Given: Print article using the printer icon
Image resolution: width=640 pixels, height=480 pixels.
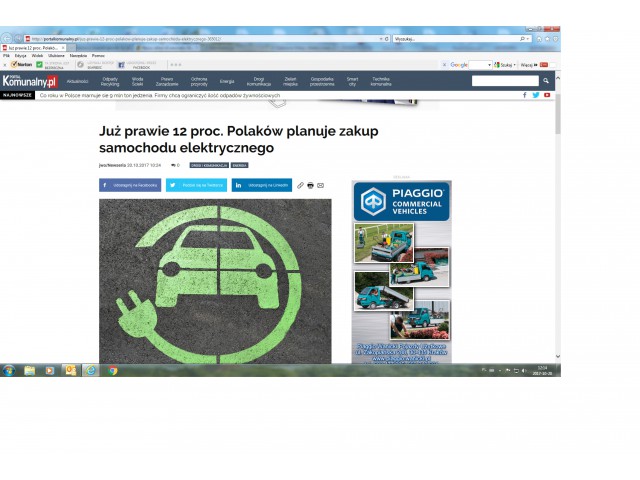Looking at the screenshot, I should [310, 185].
